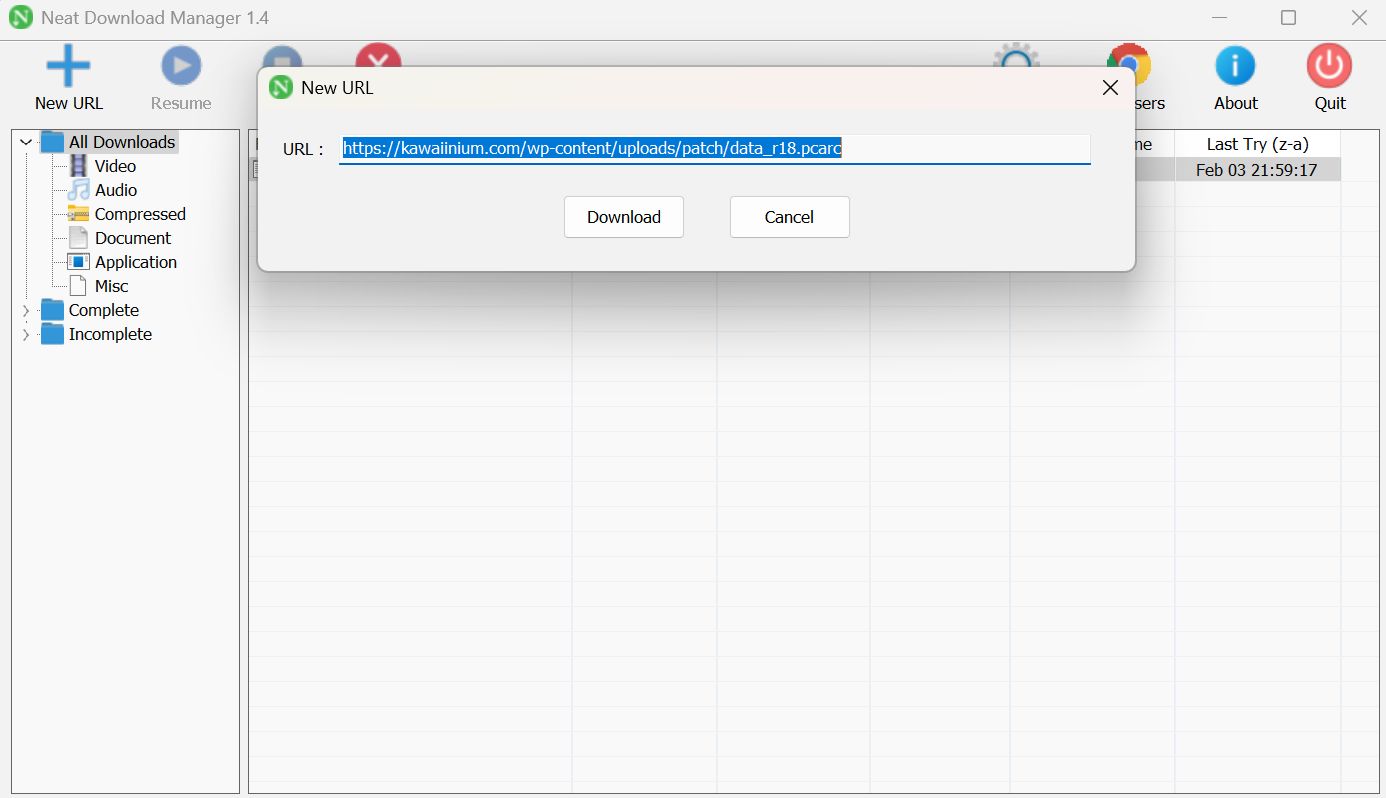Click the URL input field

tap(714, 149)
